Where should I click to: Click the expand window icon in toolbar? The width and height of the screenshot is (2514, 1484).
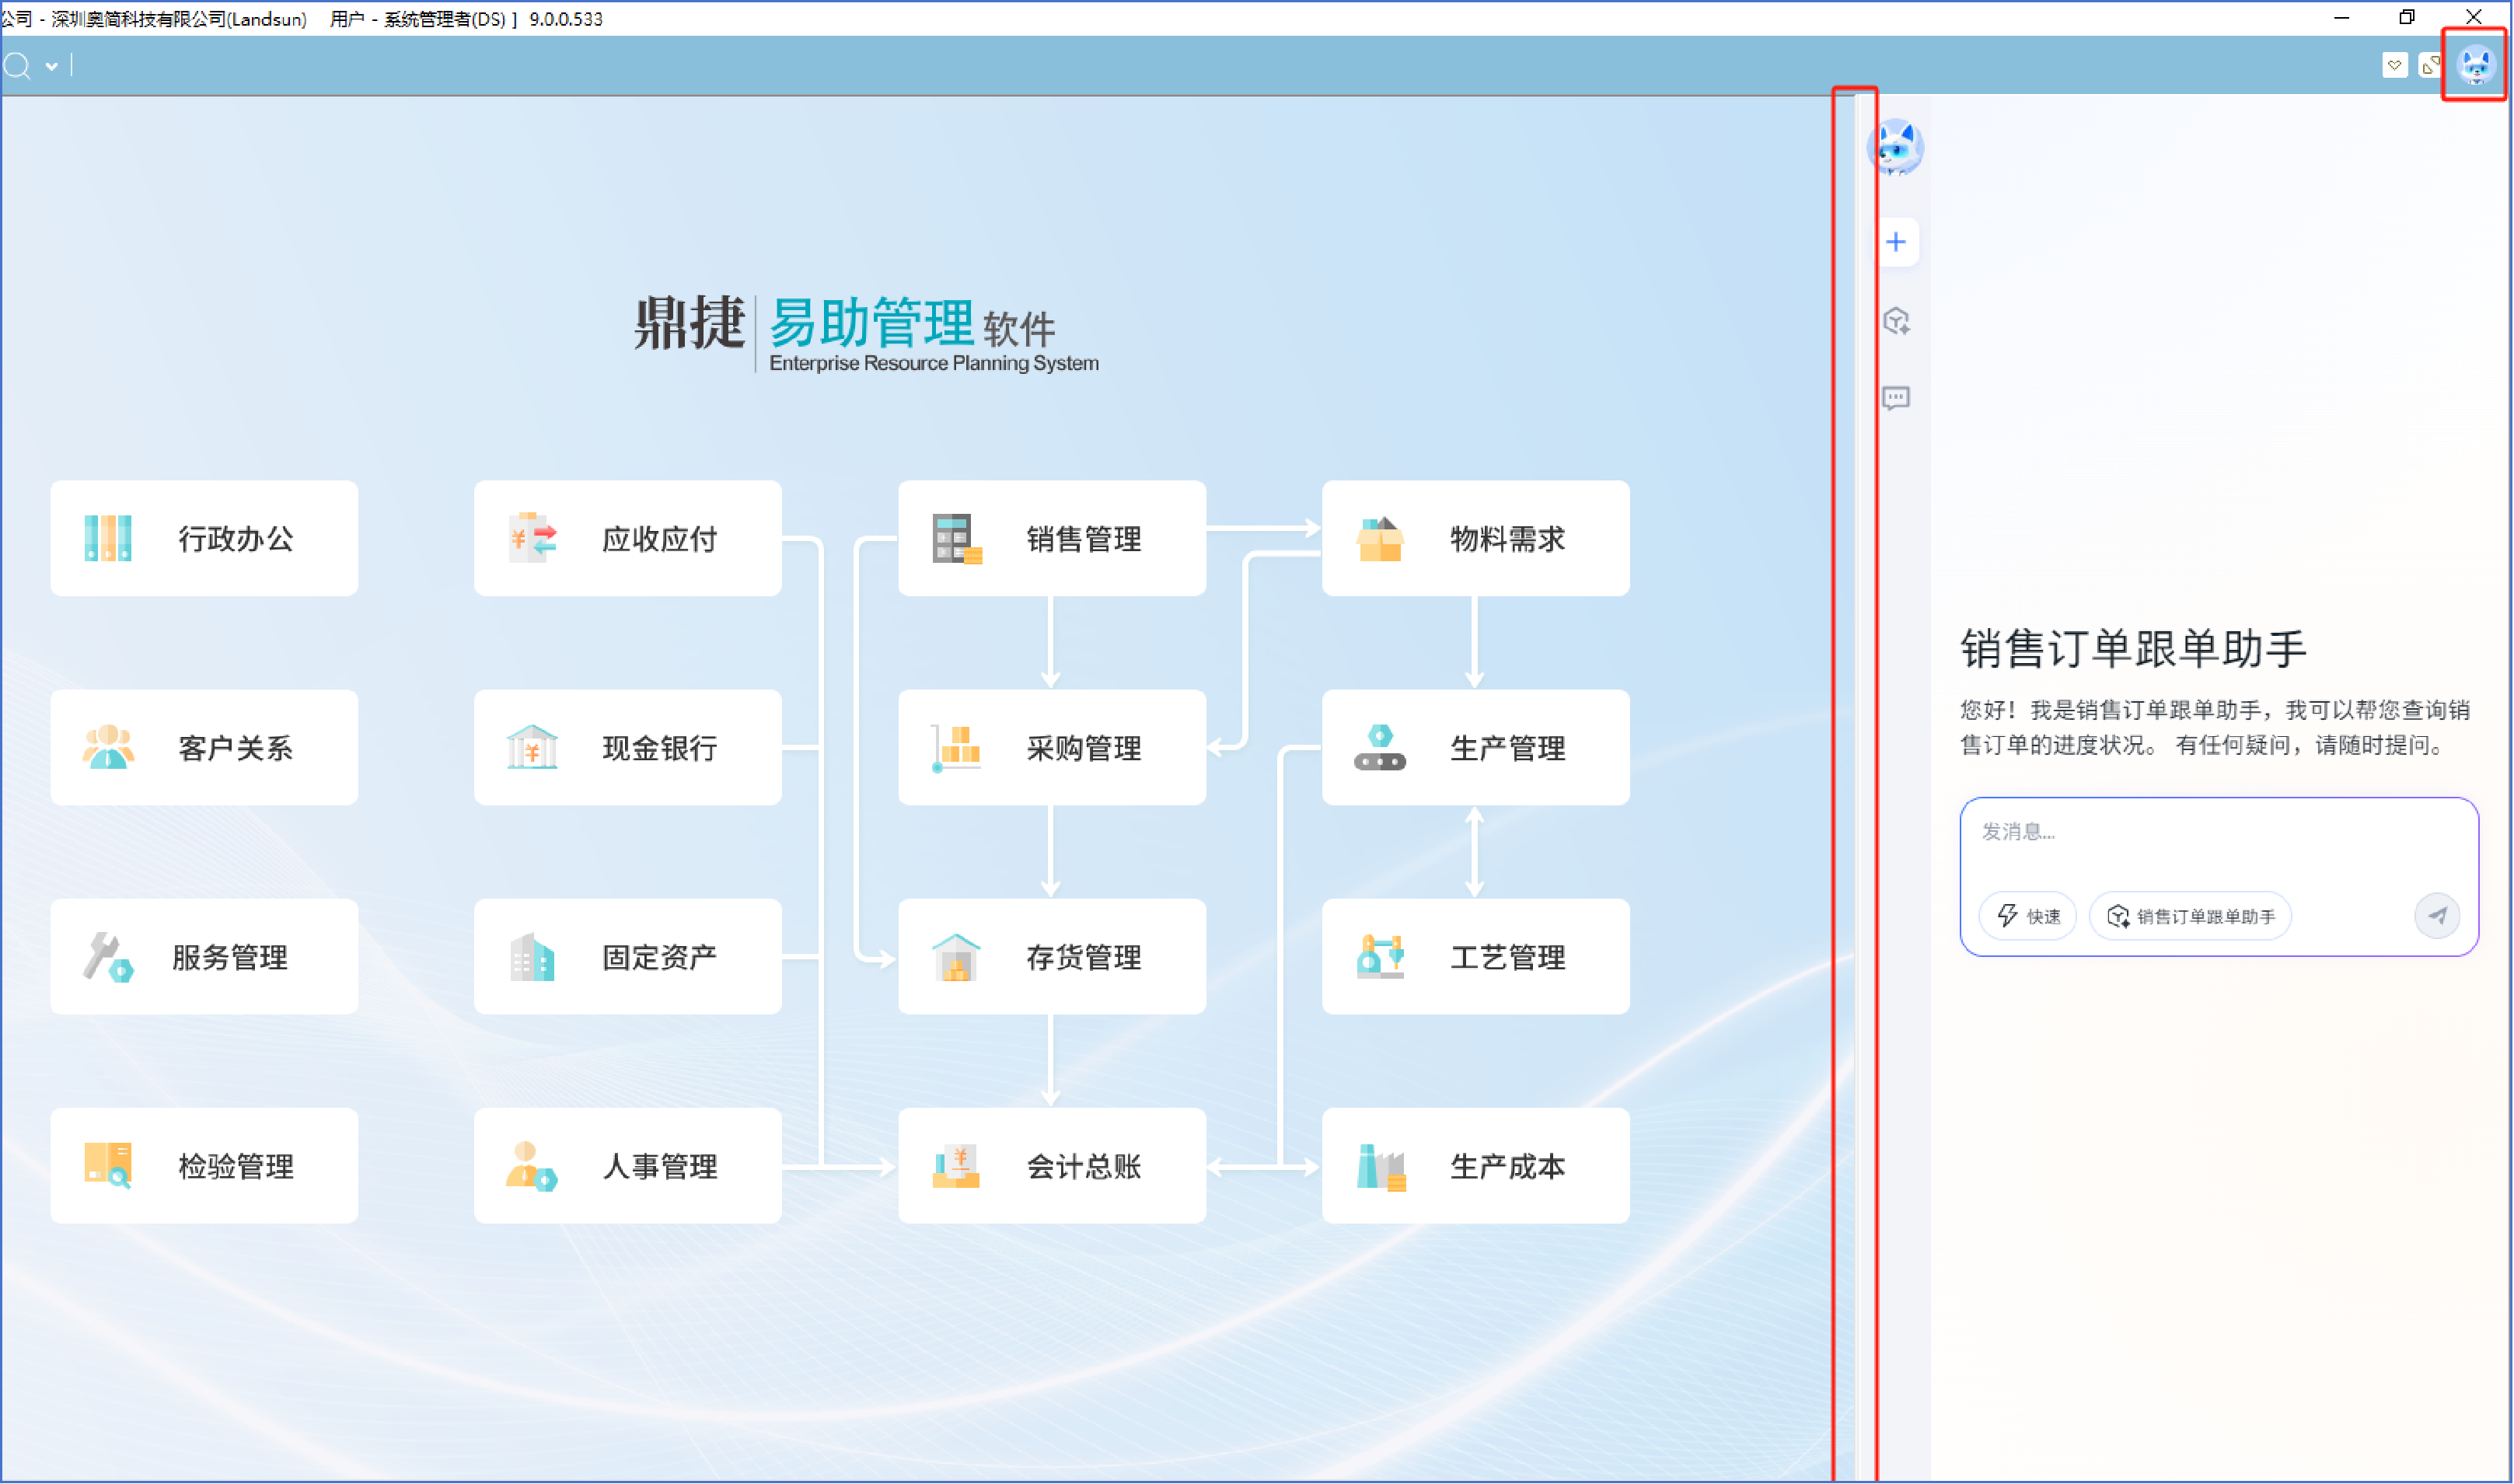click(x=2430, y=65)
